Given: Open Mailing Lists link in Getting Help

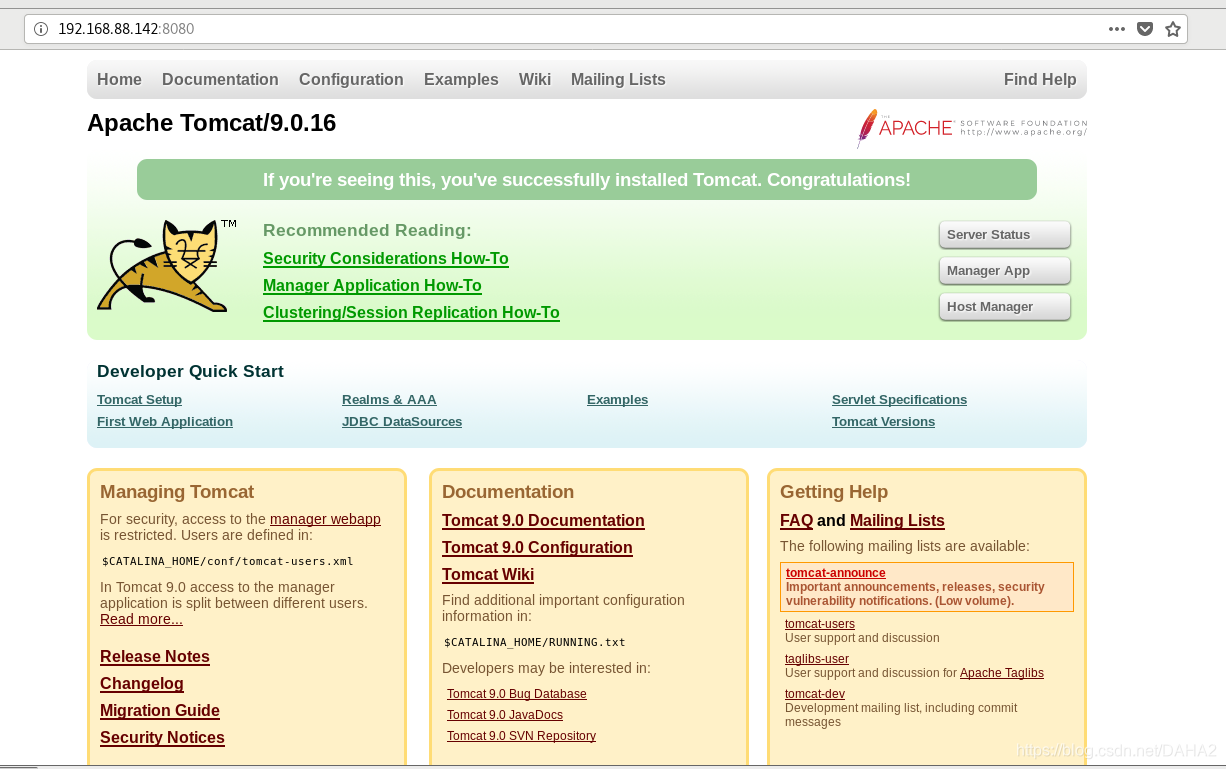Looking at the screenshot, I should click(897, 520).
